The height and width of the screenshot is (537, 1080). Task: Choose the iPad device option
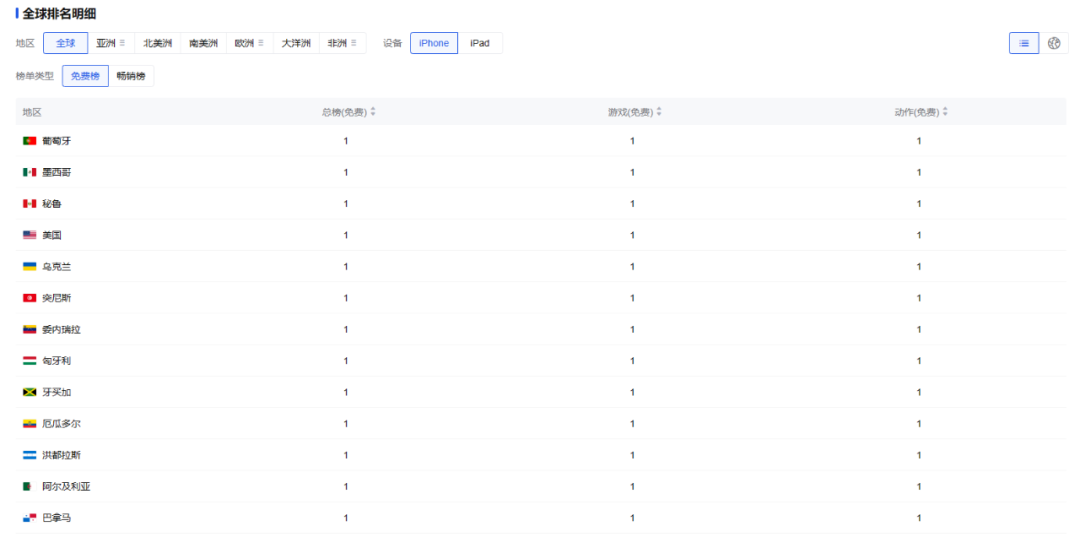point(480,43)
